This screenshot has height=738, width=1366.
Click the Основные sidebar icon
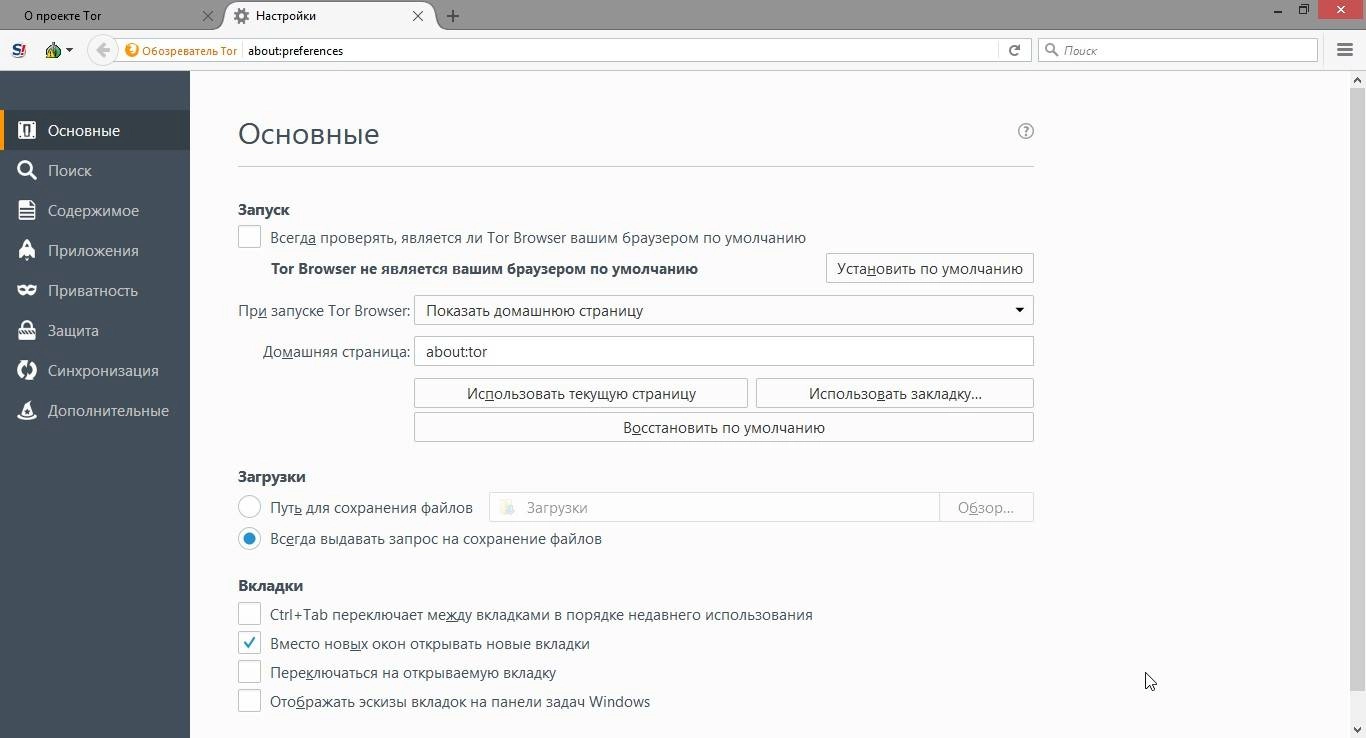coord(27,130)
